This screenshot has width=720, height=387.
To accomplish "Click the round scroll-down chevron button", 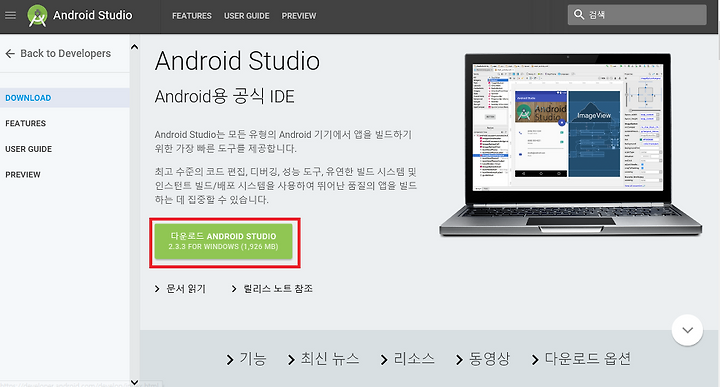I will coord(687,330).
